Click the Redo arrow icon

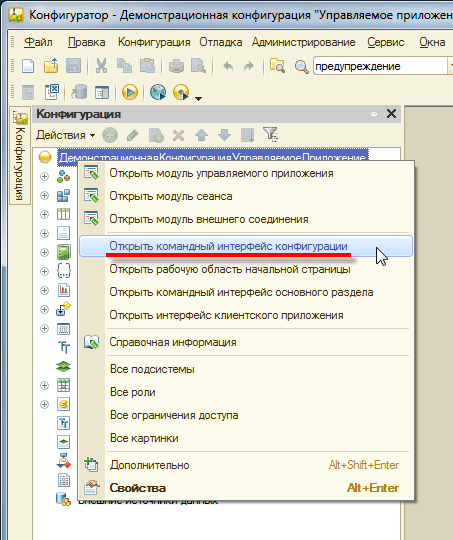coord(248,66)
